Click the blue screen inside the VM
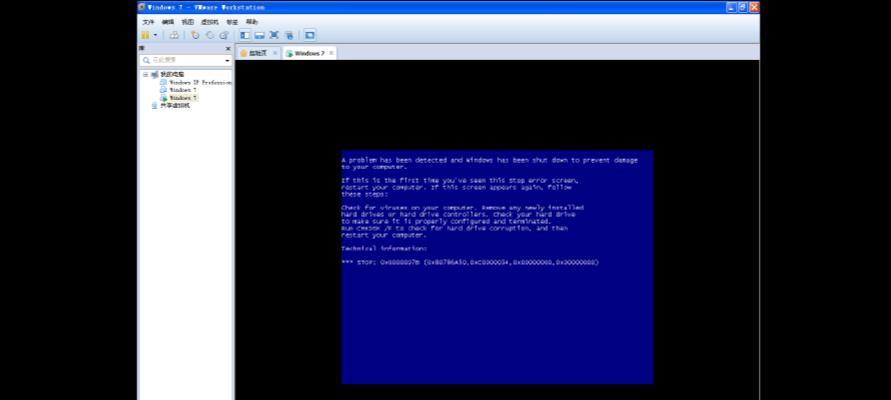Screen dimensions: 891x400 pyautogui.click(x=497, y=267)
